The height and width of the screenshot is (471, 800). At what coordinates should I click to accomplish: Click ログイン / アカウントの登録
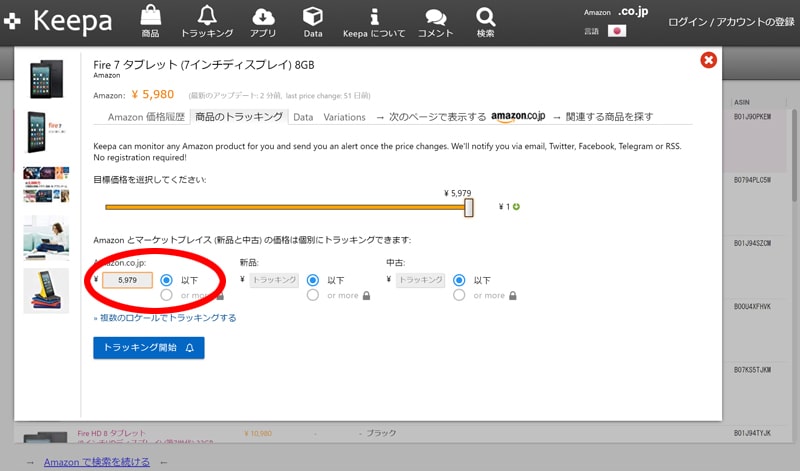731,22
